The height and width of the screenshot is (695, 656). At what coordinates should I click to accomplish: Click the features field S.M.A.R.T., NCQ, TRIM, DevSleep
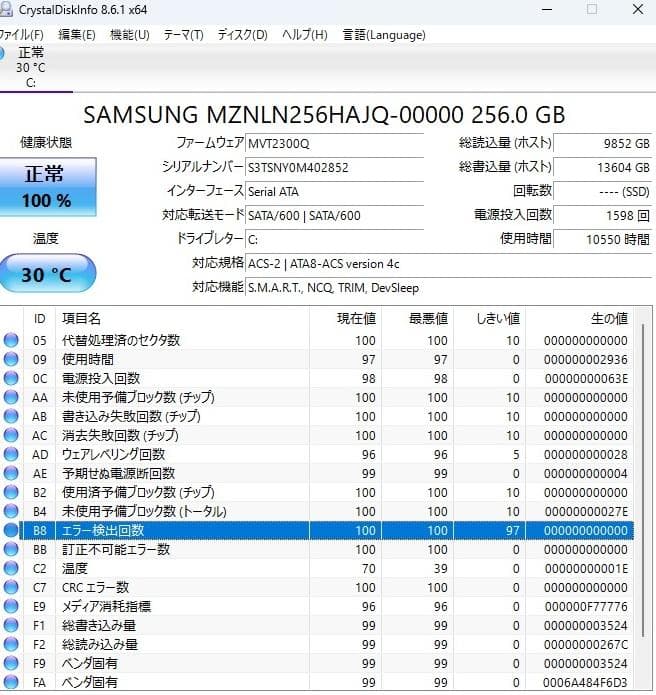448,288
